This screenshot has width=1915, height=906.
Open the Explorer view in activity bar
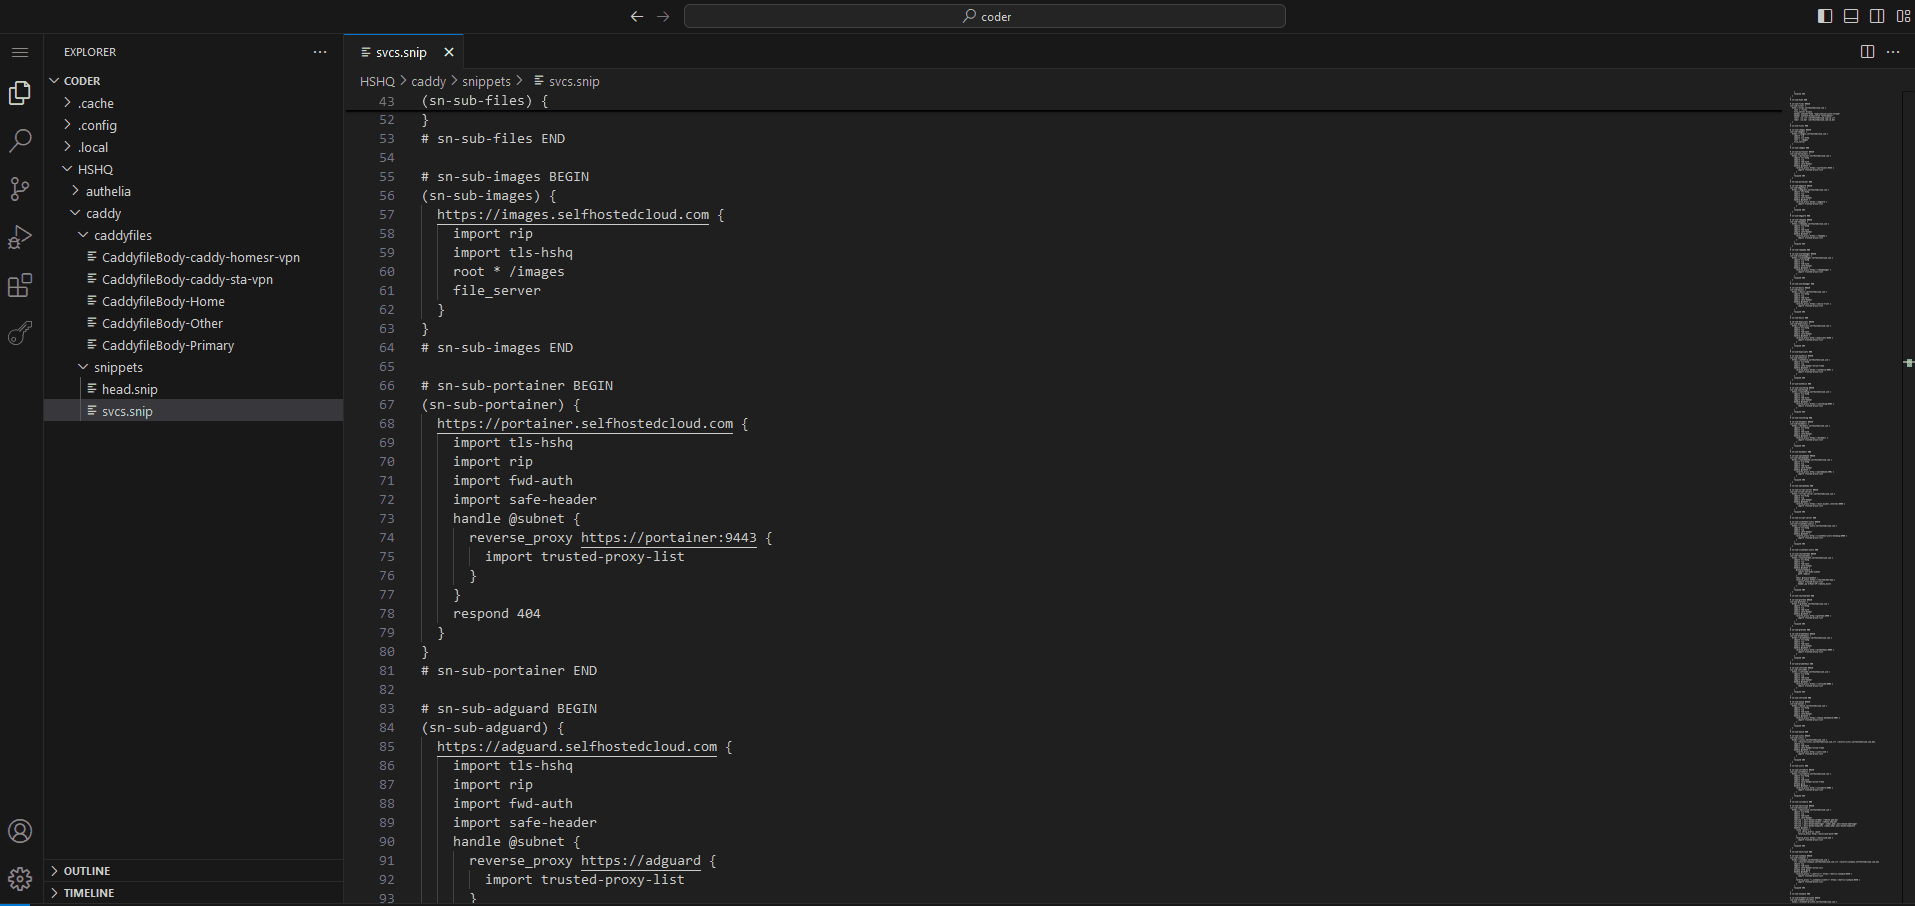coord(20,93)
